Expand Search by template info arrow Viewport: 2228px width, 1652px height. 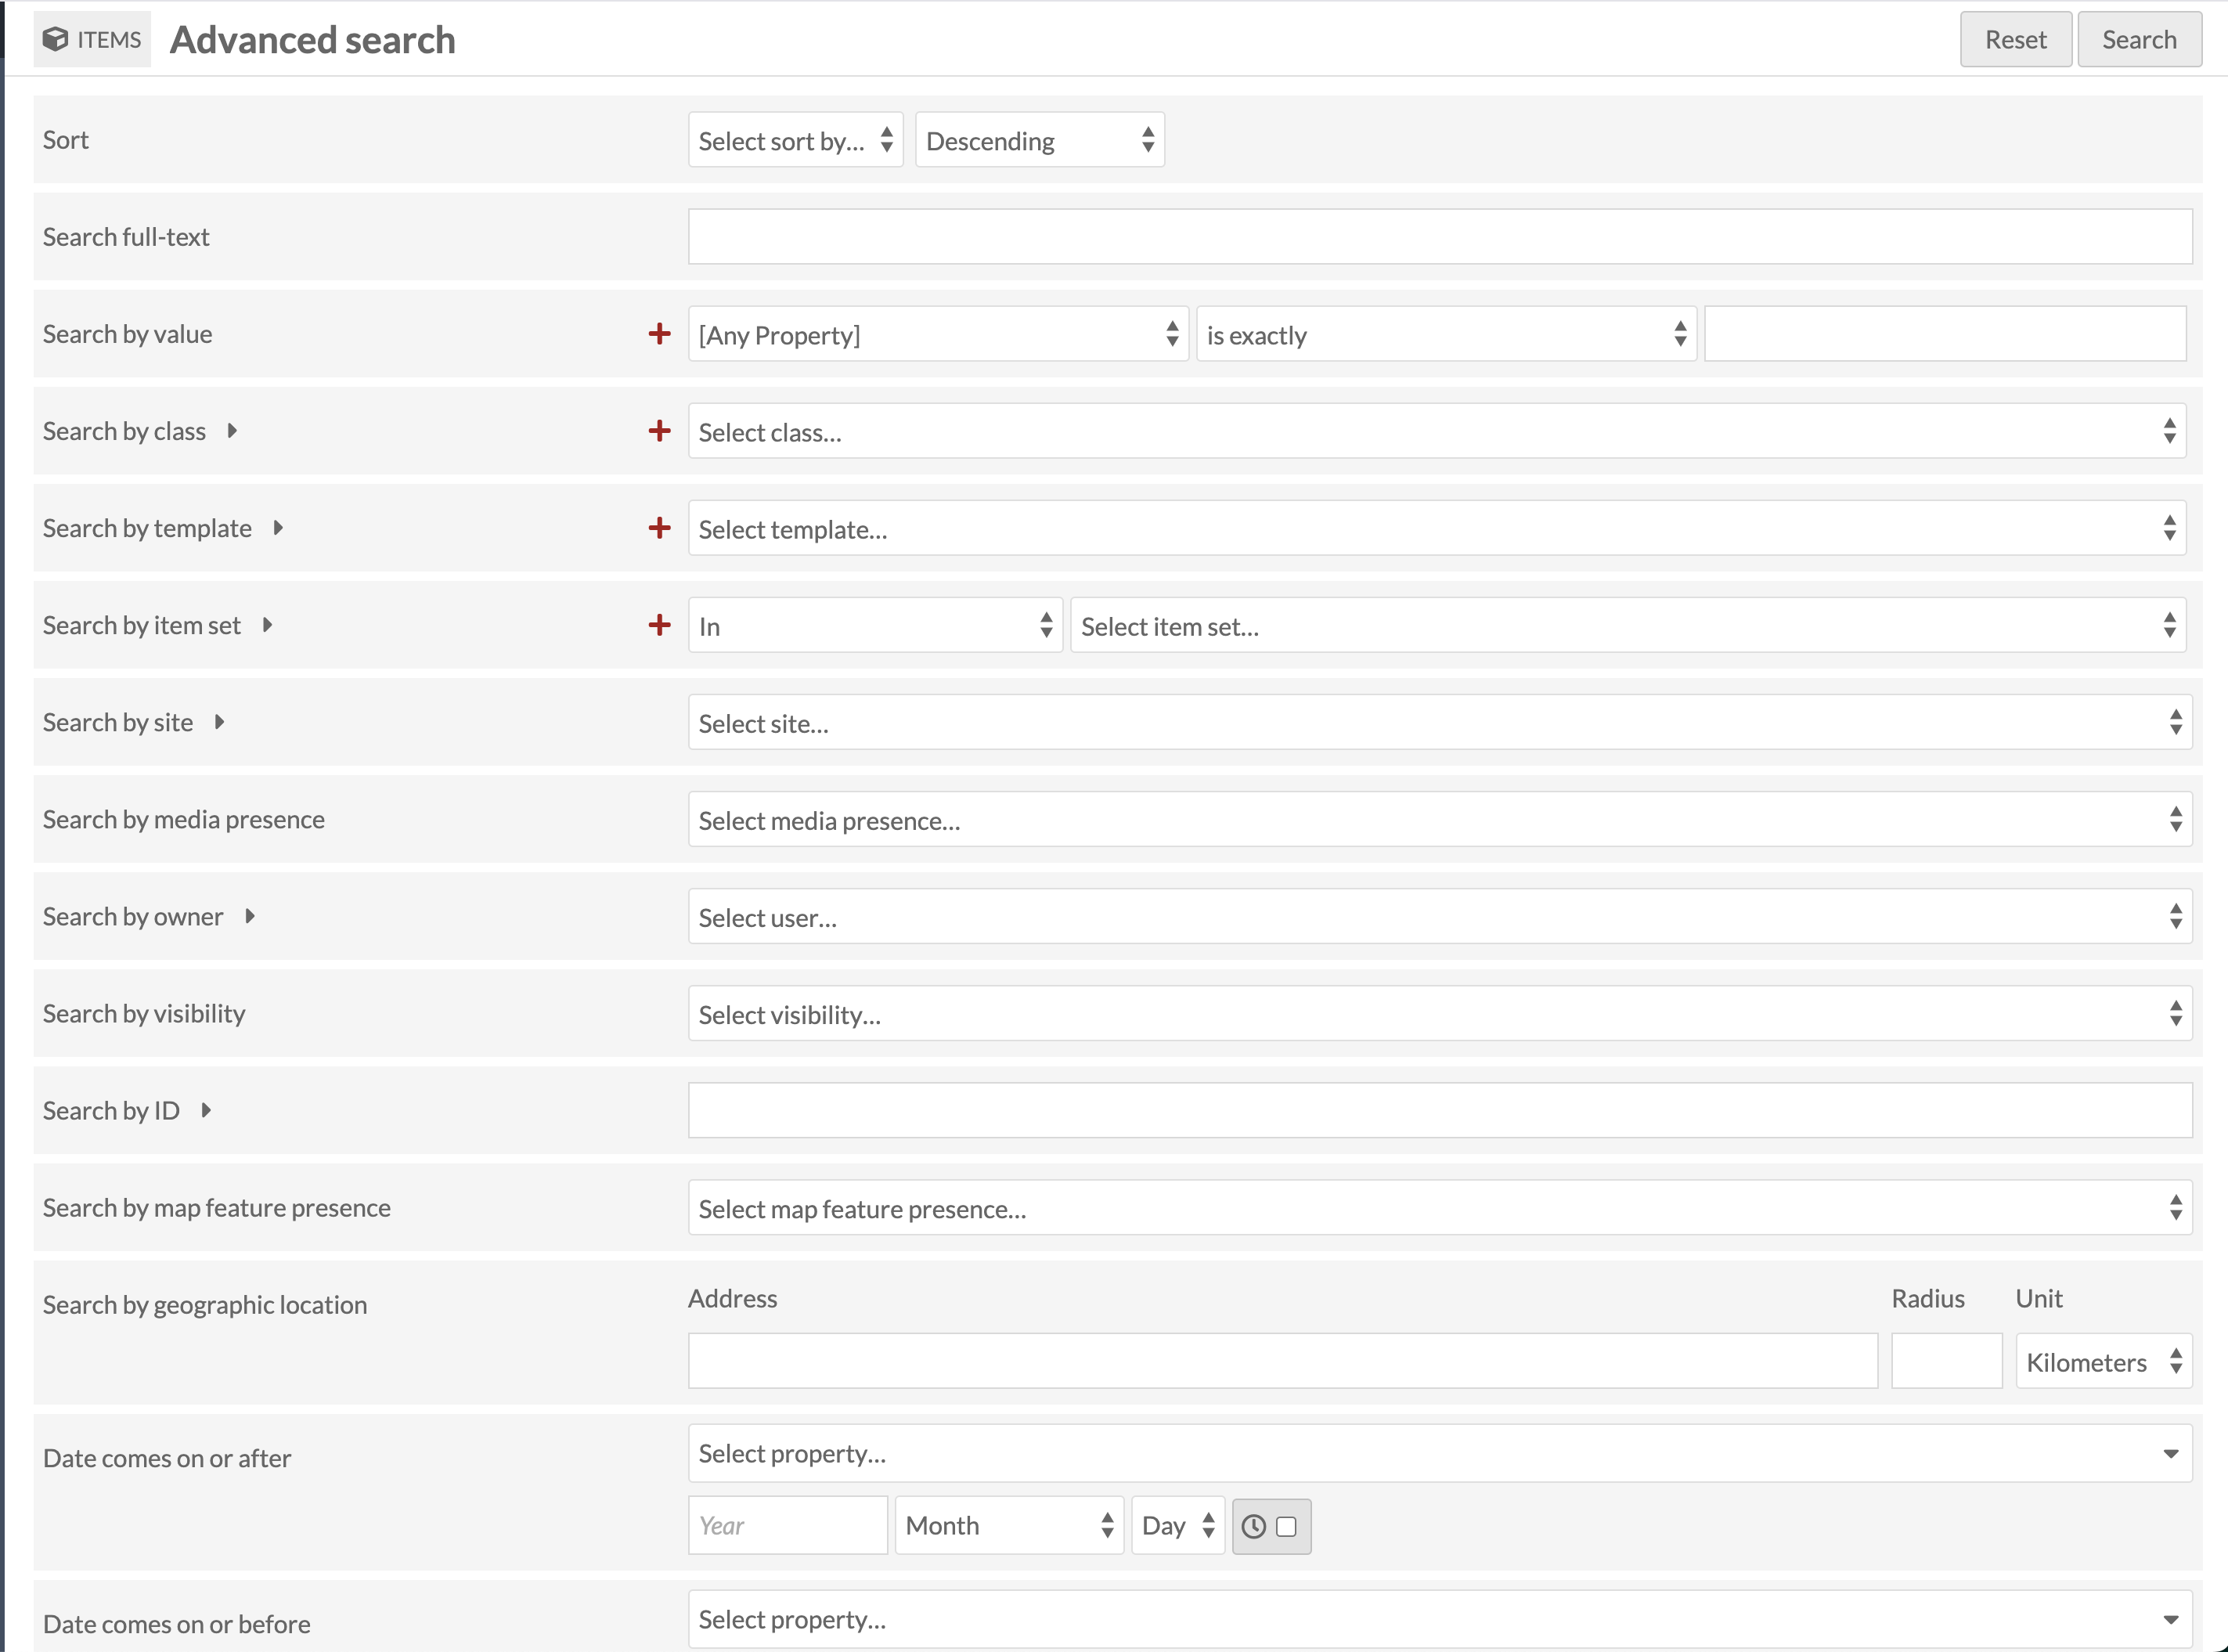point(278,528)
